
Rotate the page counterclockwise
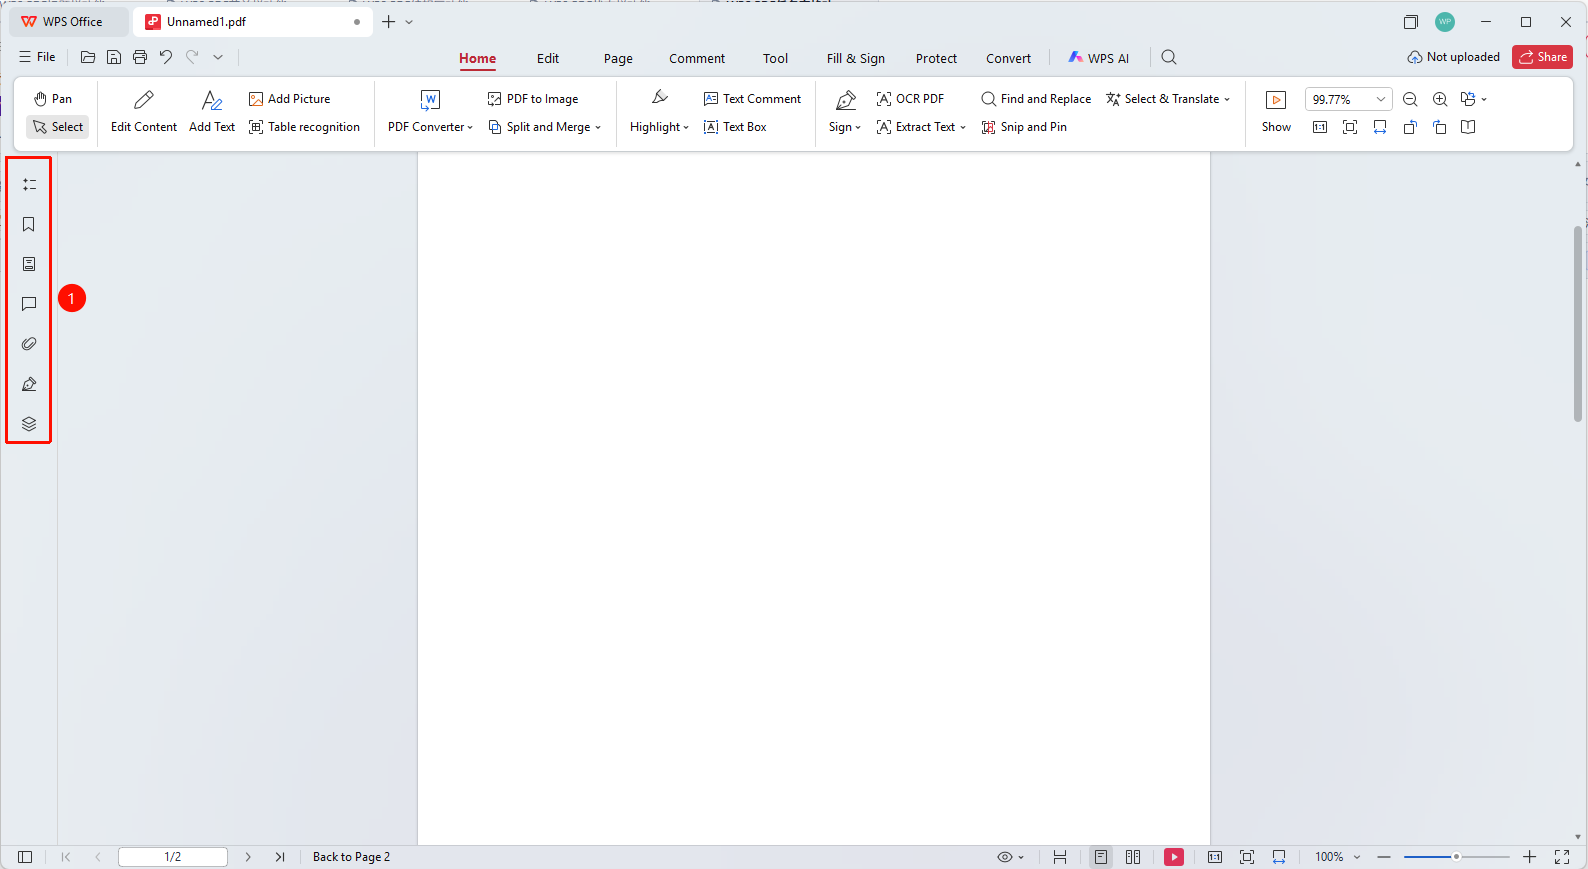click(x=1410, y=127)
